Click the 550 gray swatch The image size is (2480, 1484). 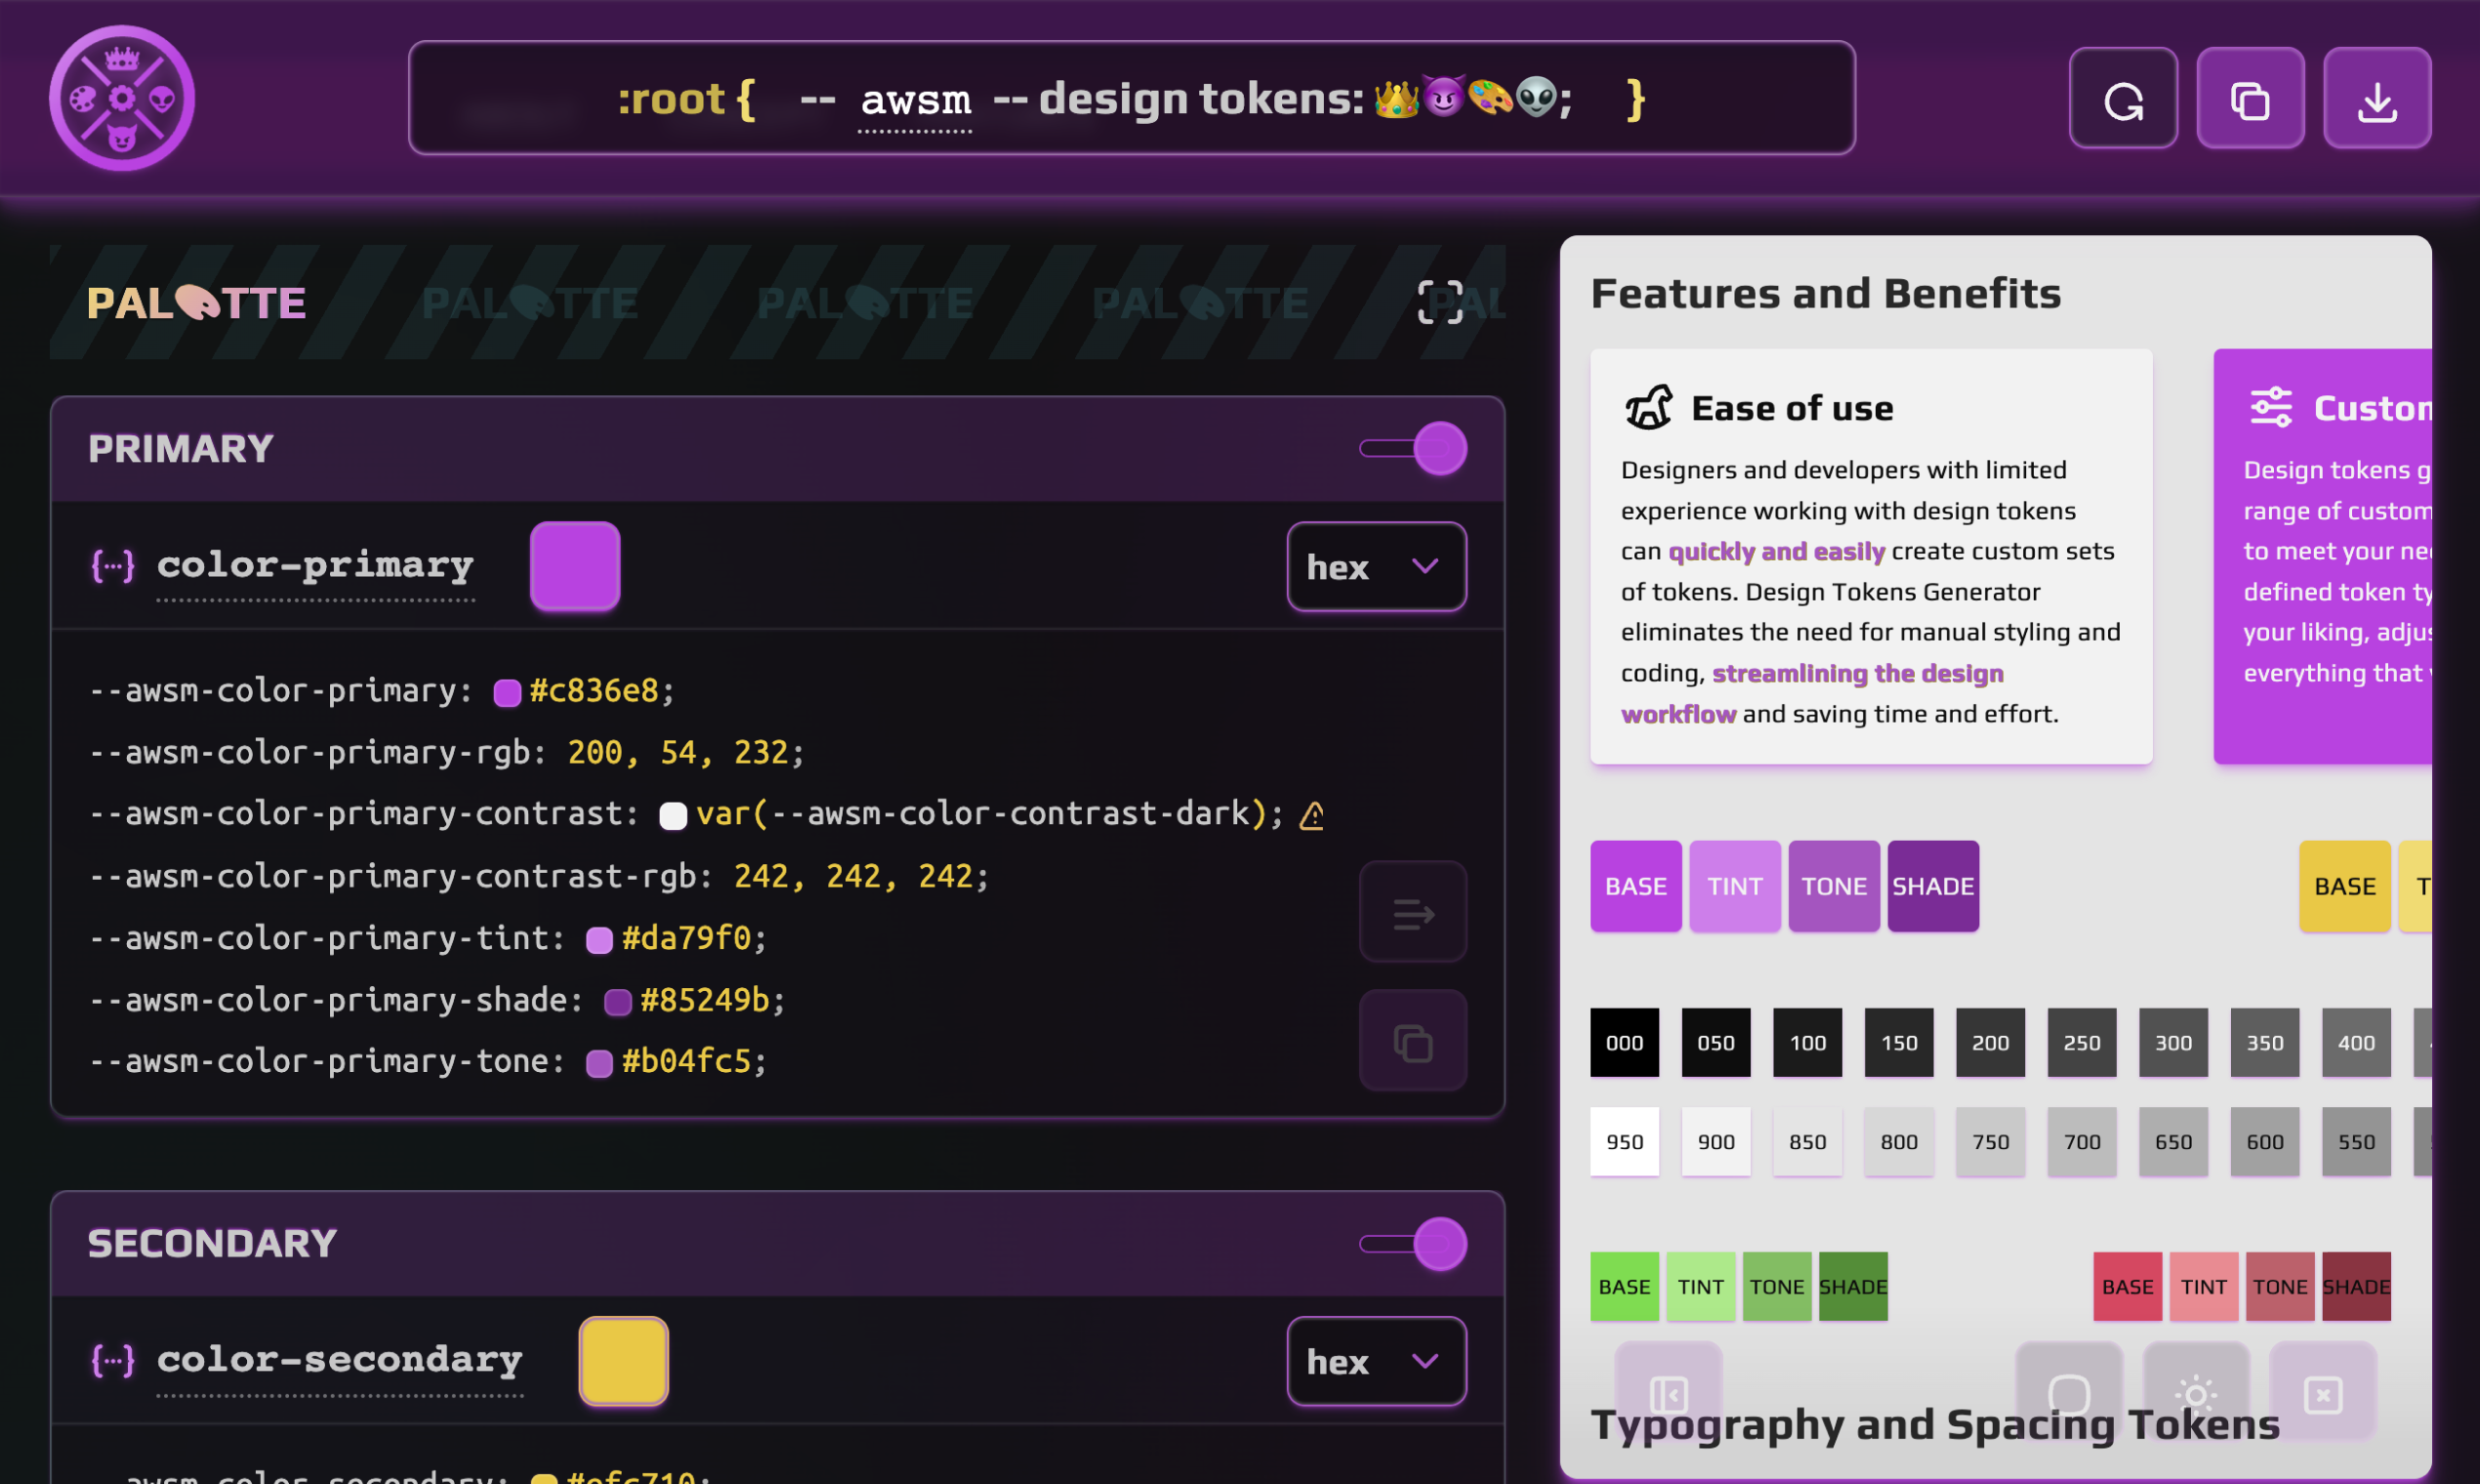tap(2356, 1142)
